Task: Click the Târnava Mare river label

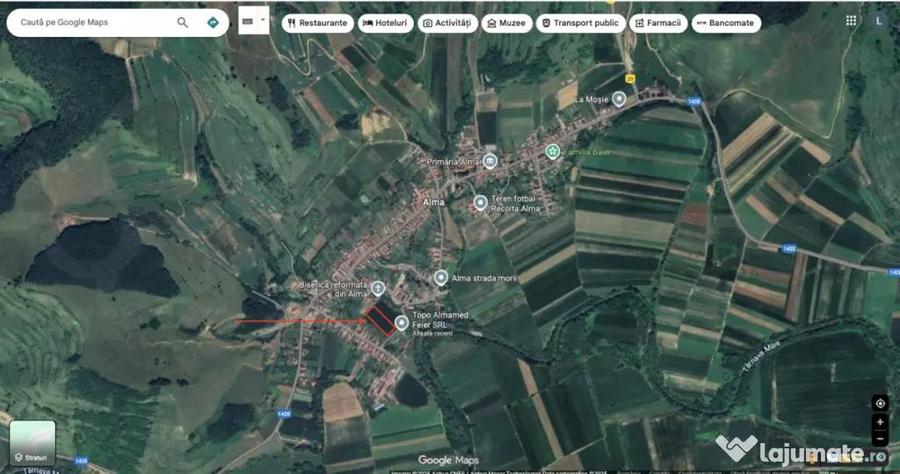Action: point(762,358)
